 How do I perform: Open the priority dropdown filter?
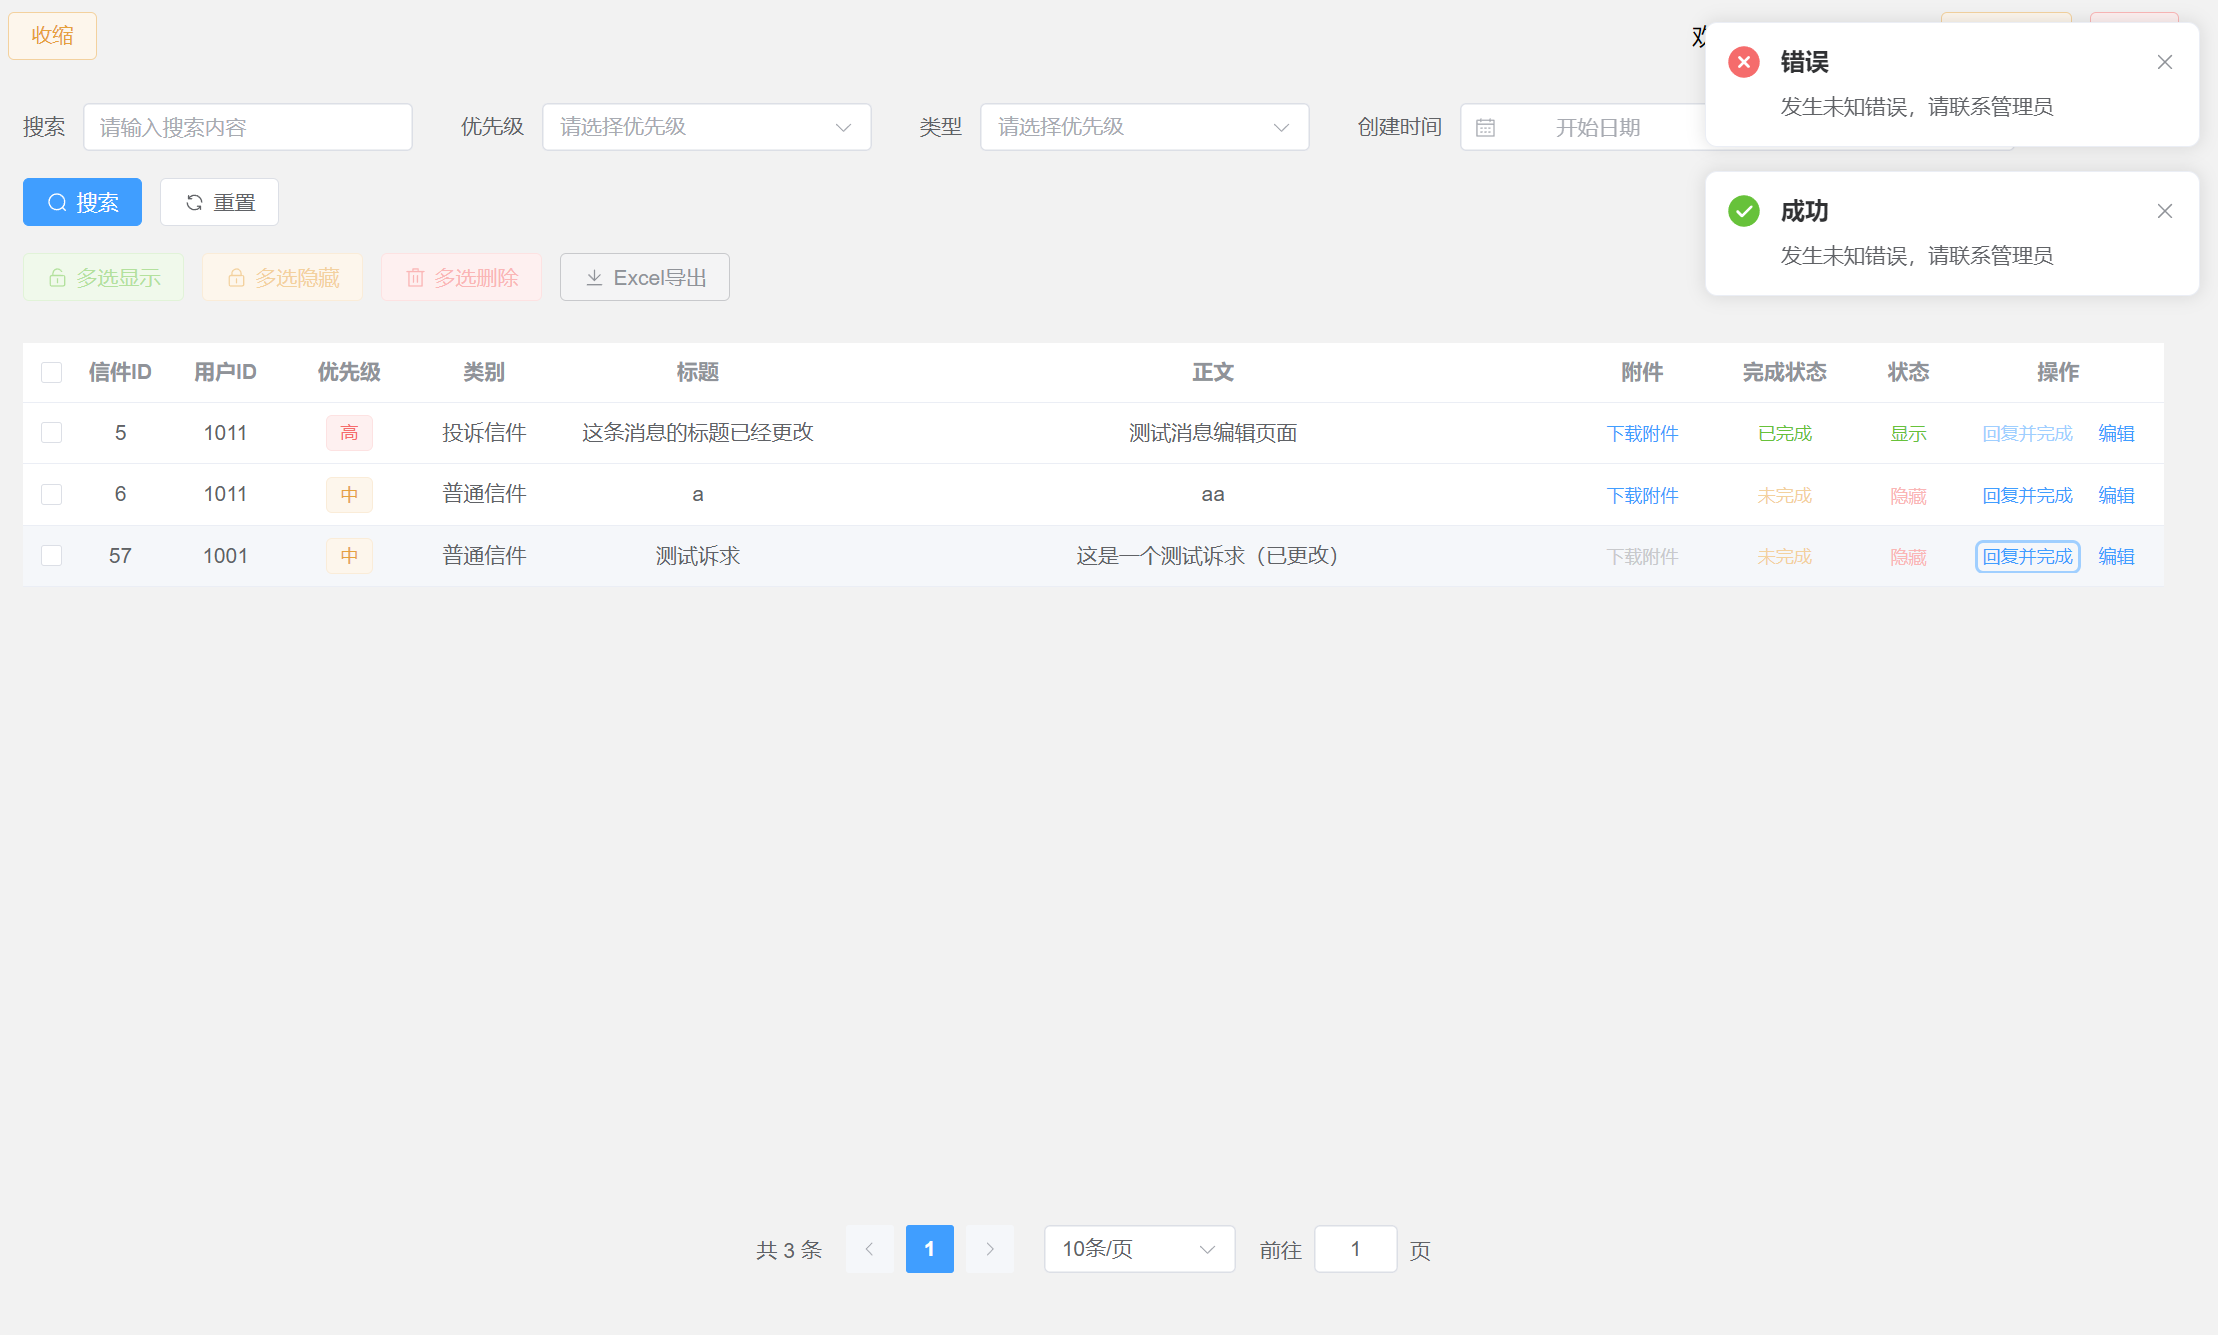tap(706, 127)
